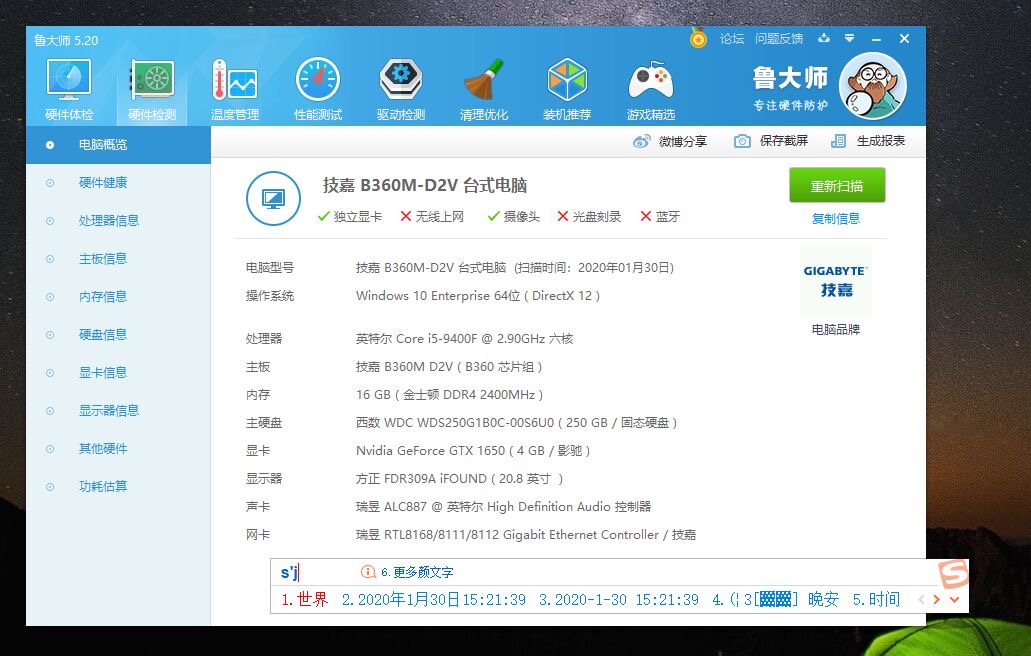Choose IME candidate 4 晚安

pyautogui.click(x=776, y=599)
